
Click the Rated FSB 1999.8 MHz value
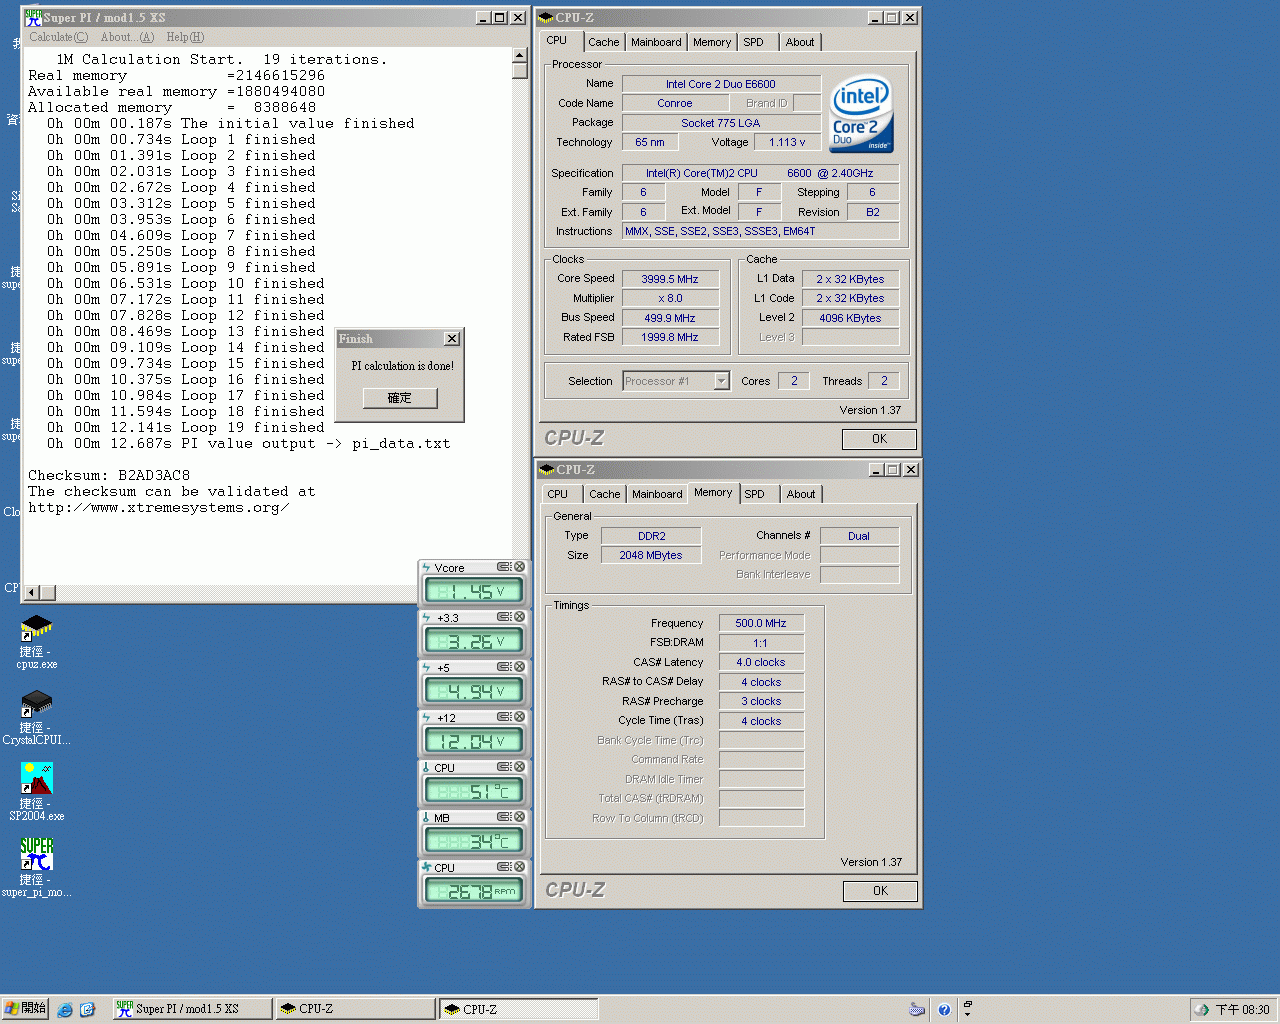tap(670, 337)
